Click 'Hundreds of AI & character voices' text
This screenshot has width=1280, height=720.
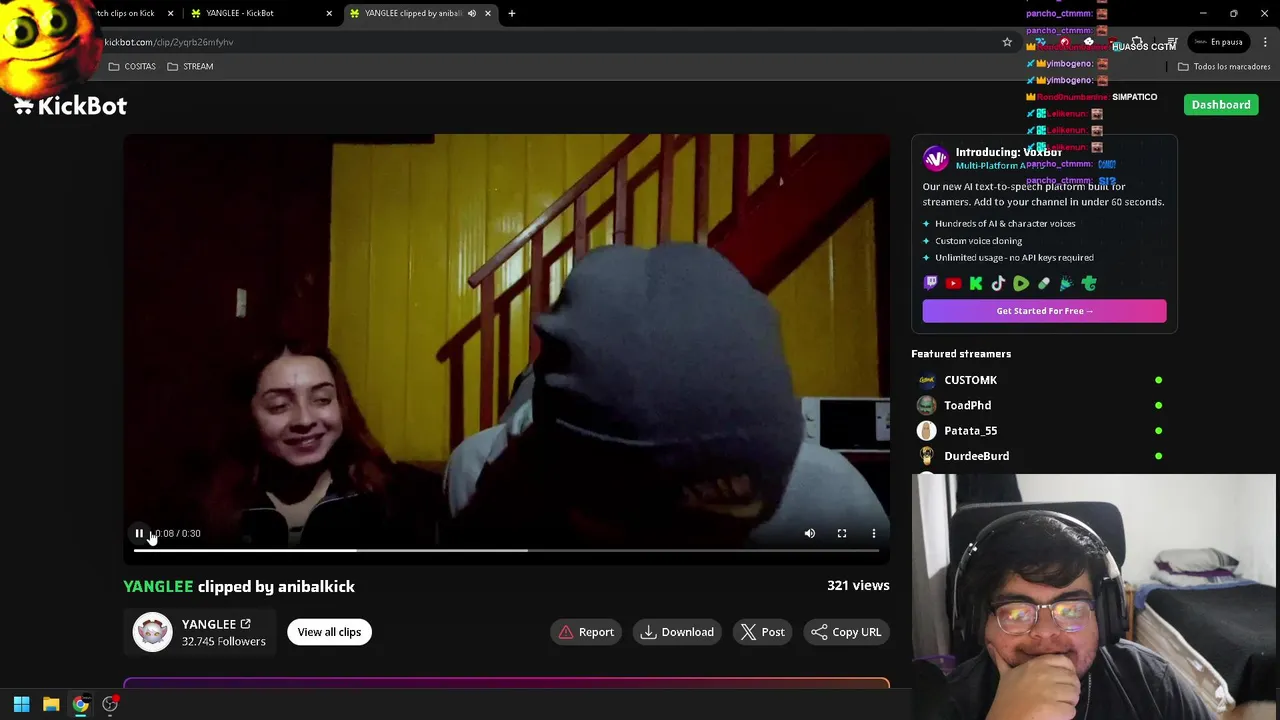1005,224
